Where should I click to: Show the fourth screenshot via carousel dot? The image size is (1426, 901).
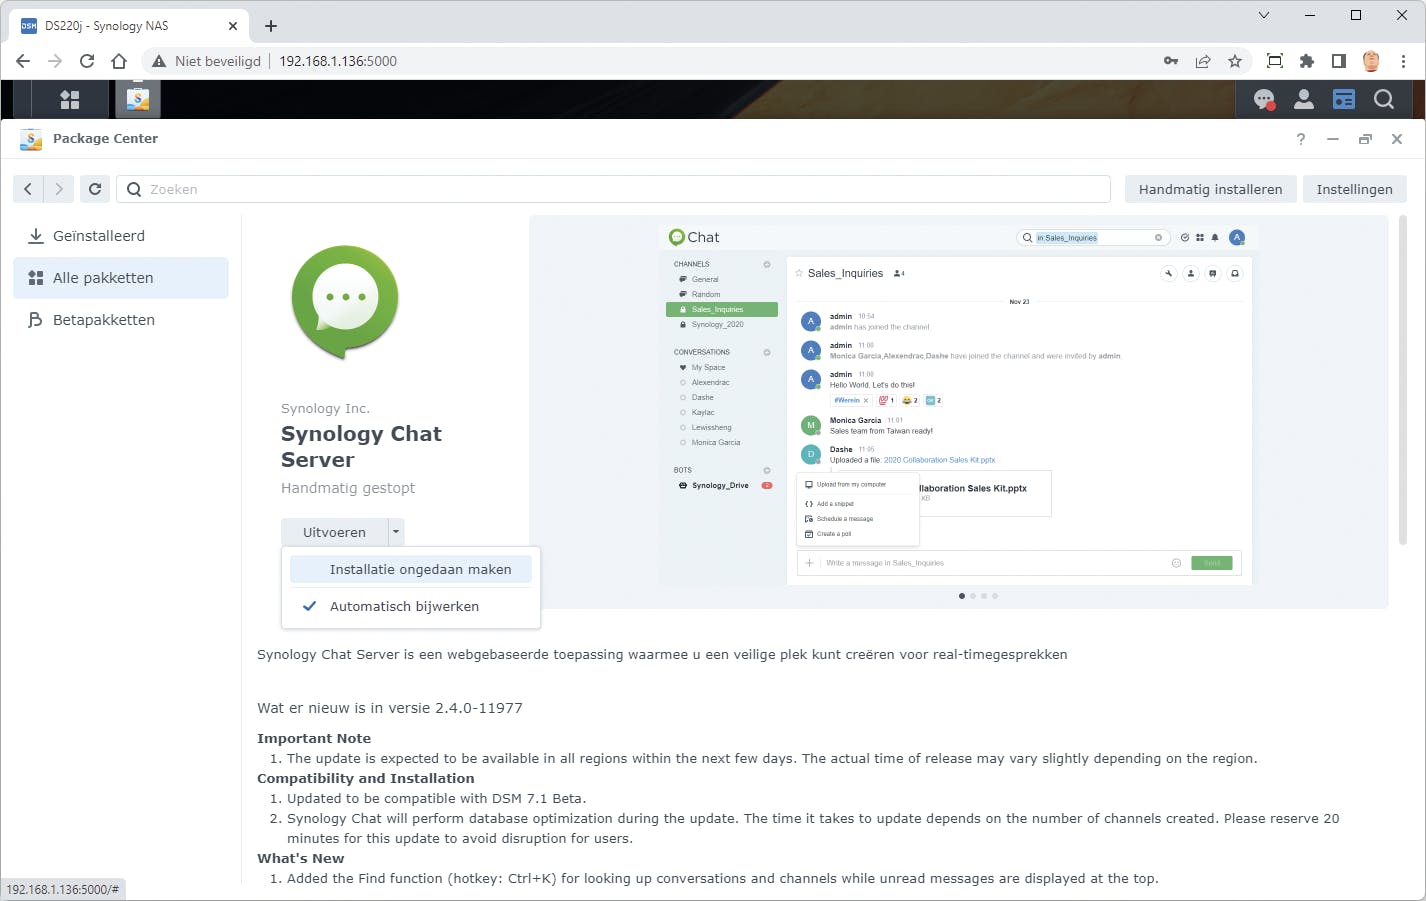[x=995, y=596]
